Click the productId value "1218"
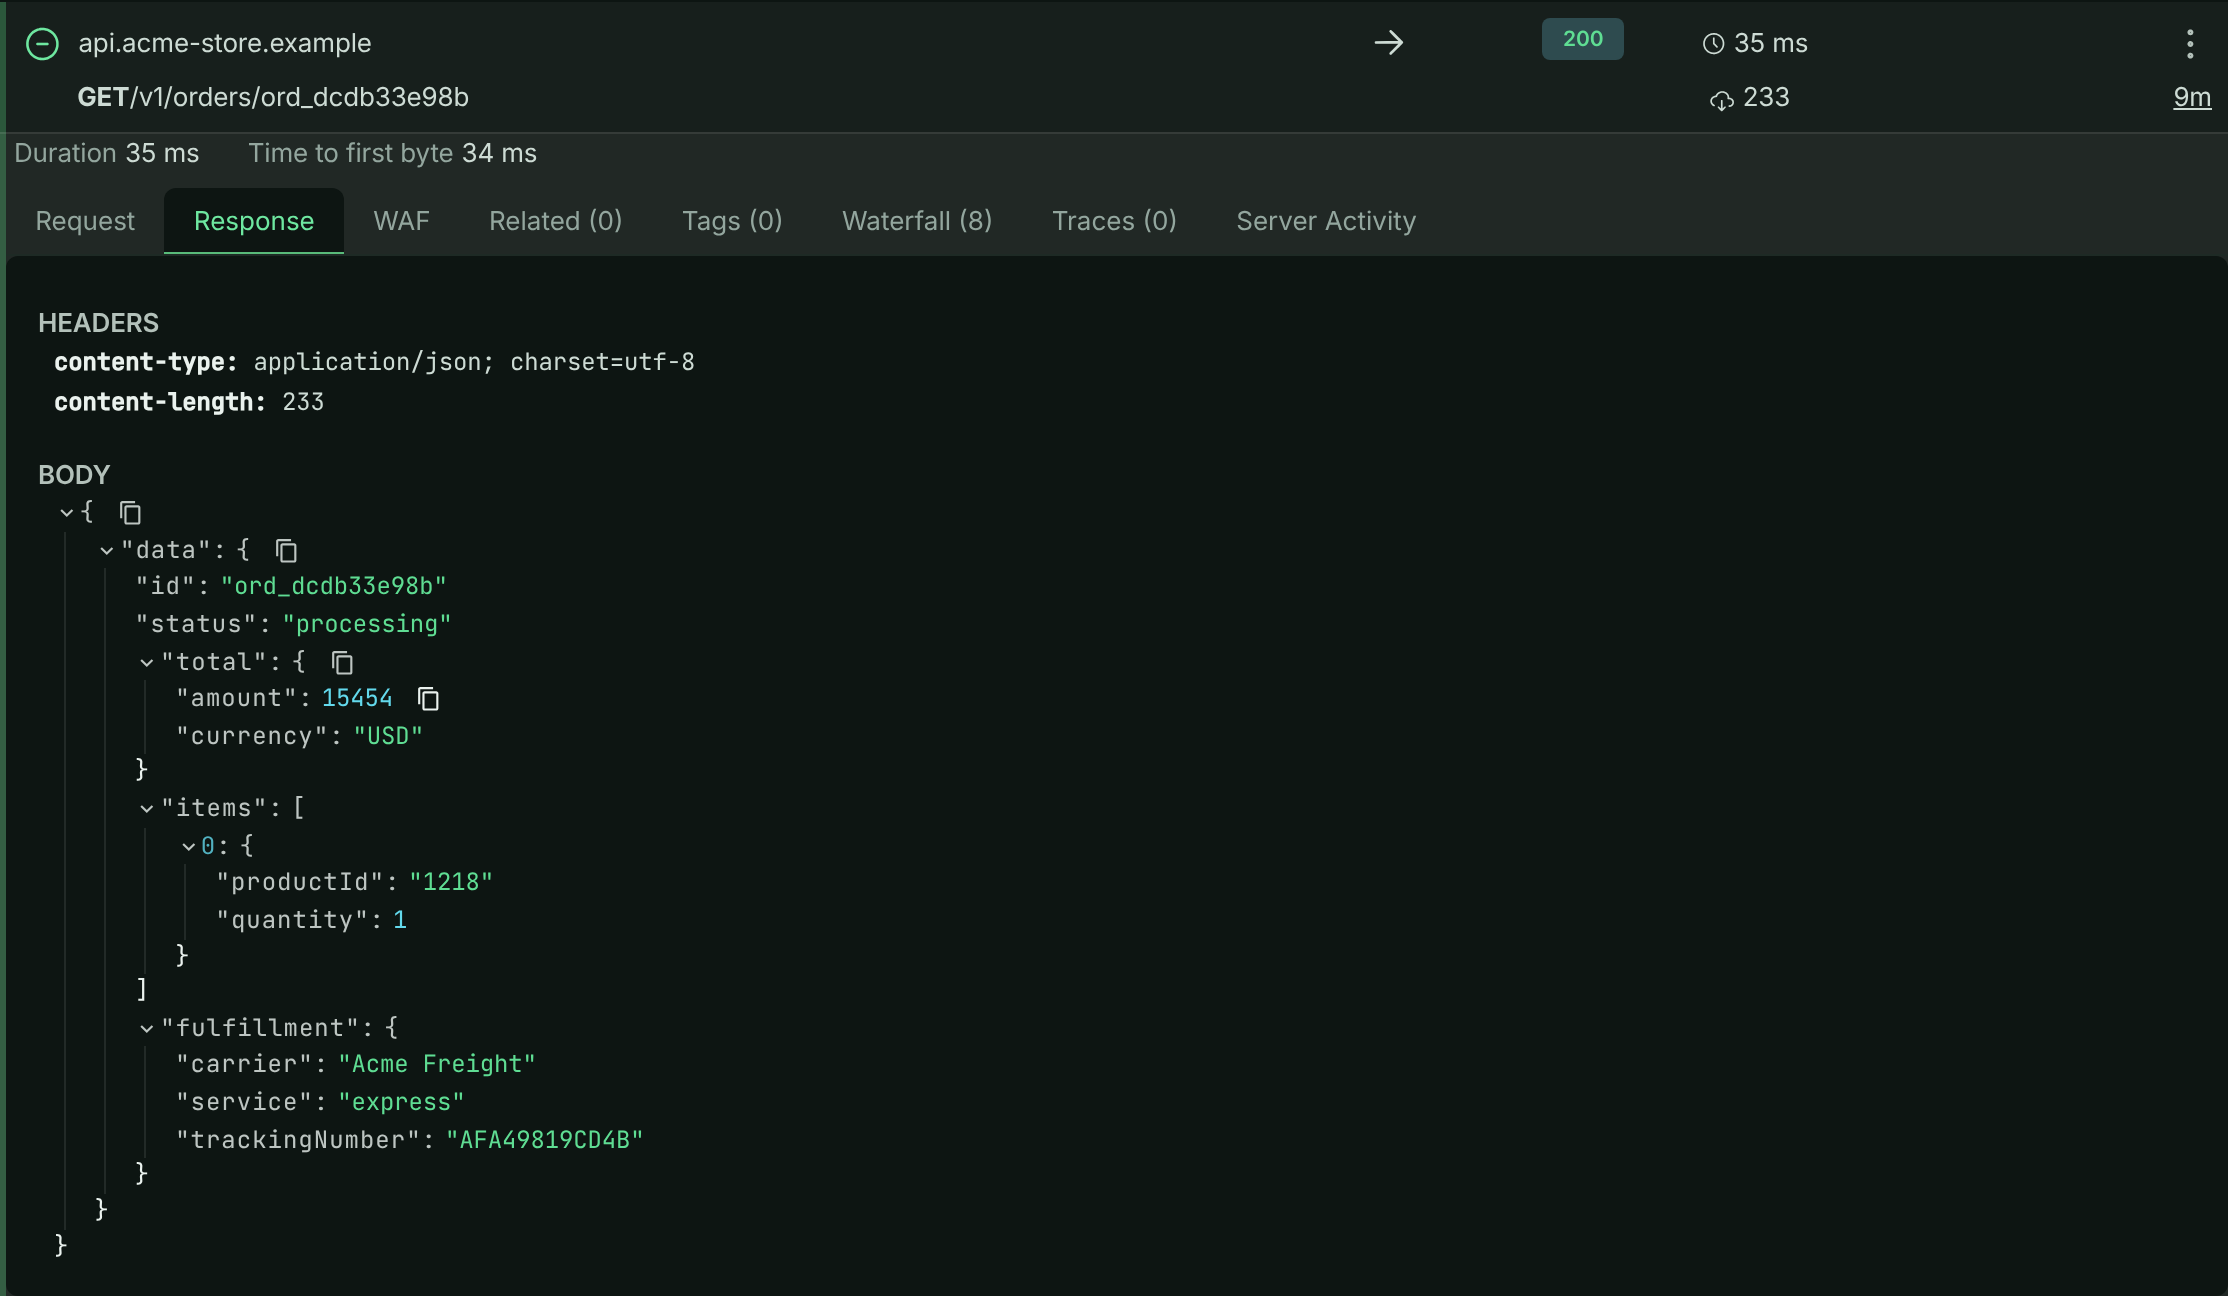The height and width of the screenshot is (1296, 2228). coord(451,882)
